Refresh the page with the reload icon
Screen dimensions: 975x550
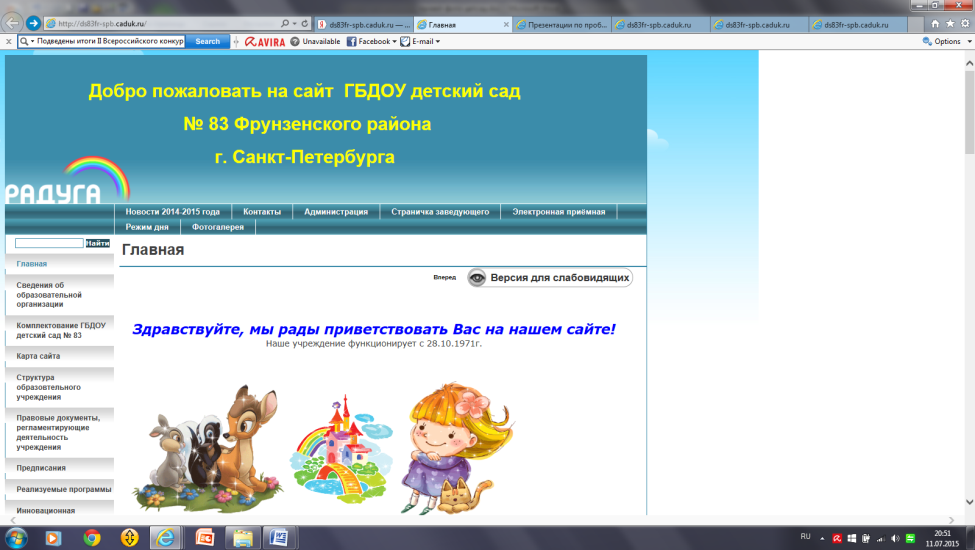(305, 24)
